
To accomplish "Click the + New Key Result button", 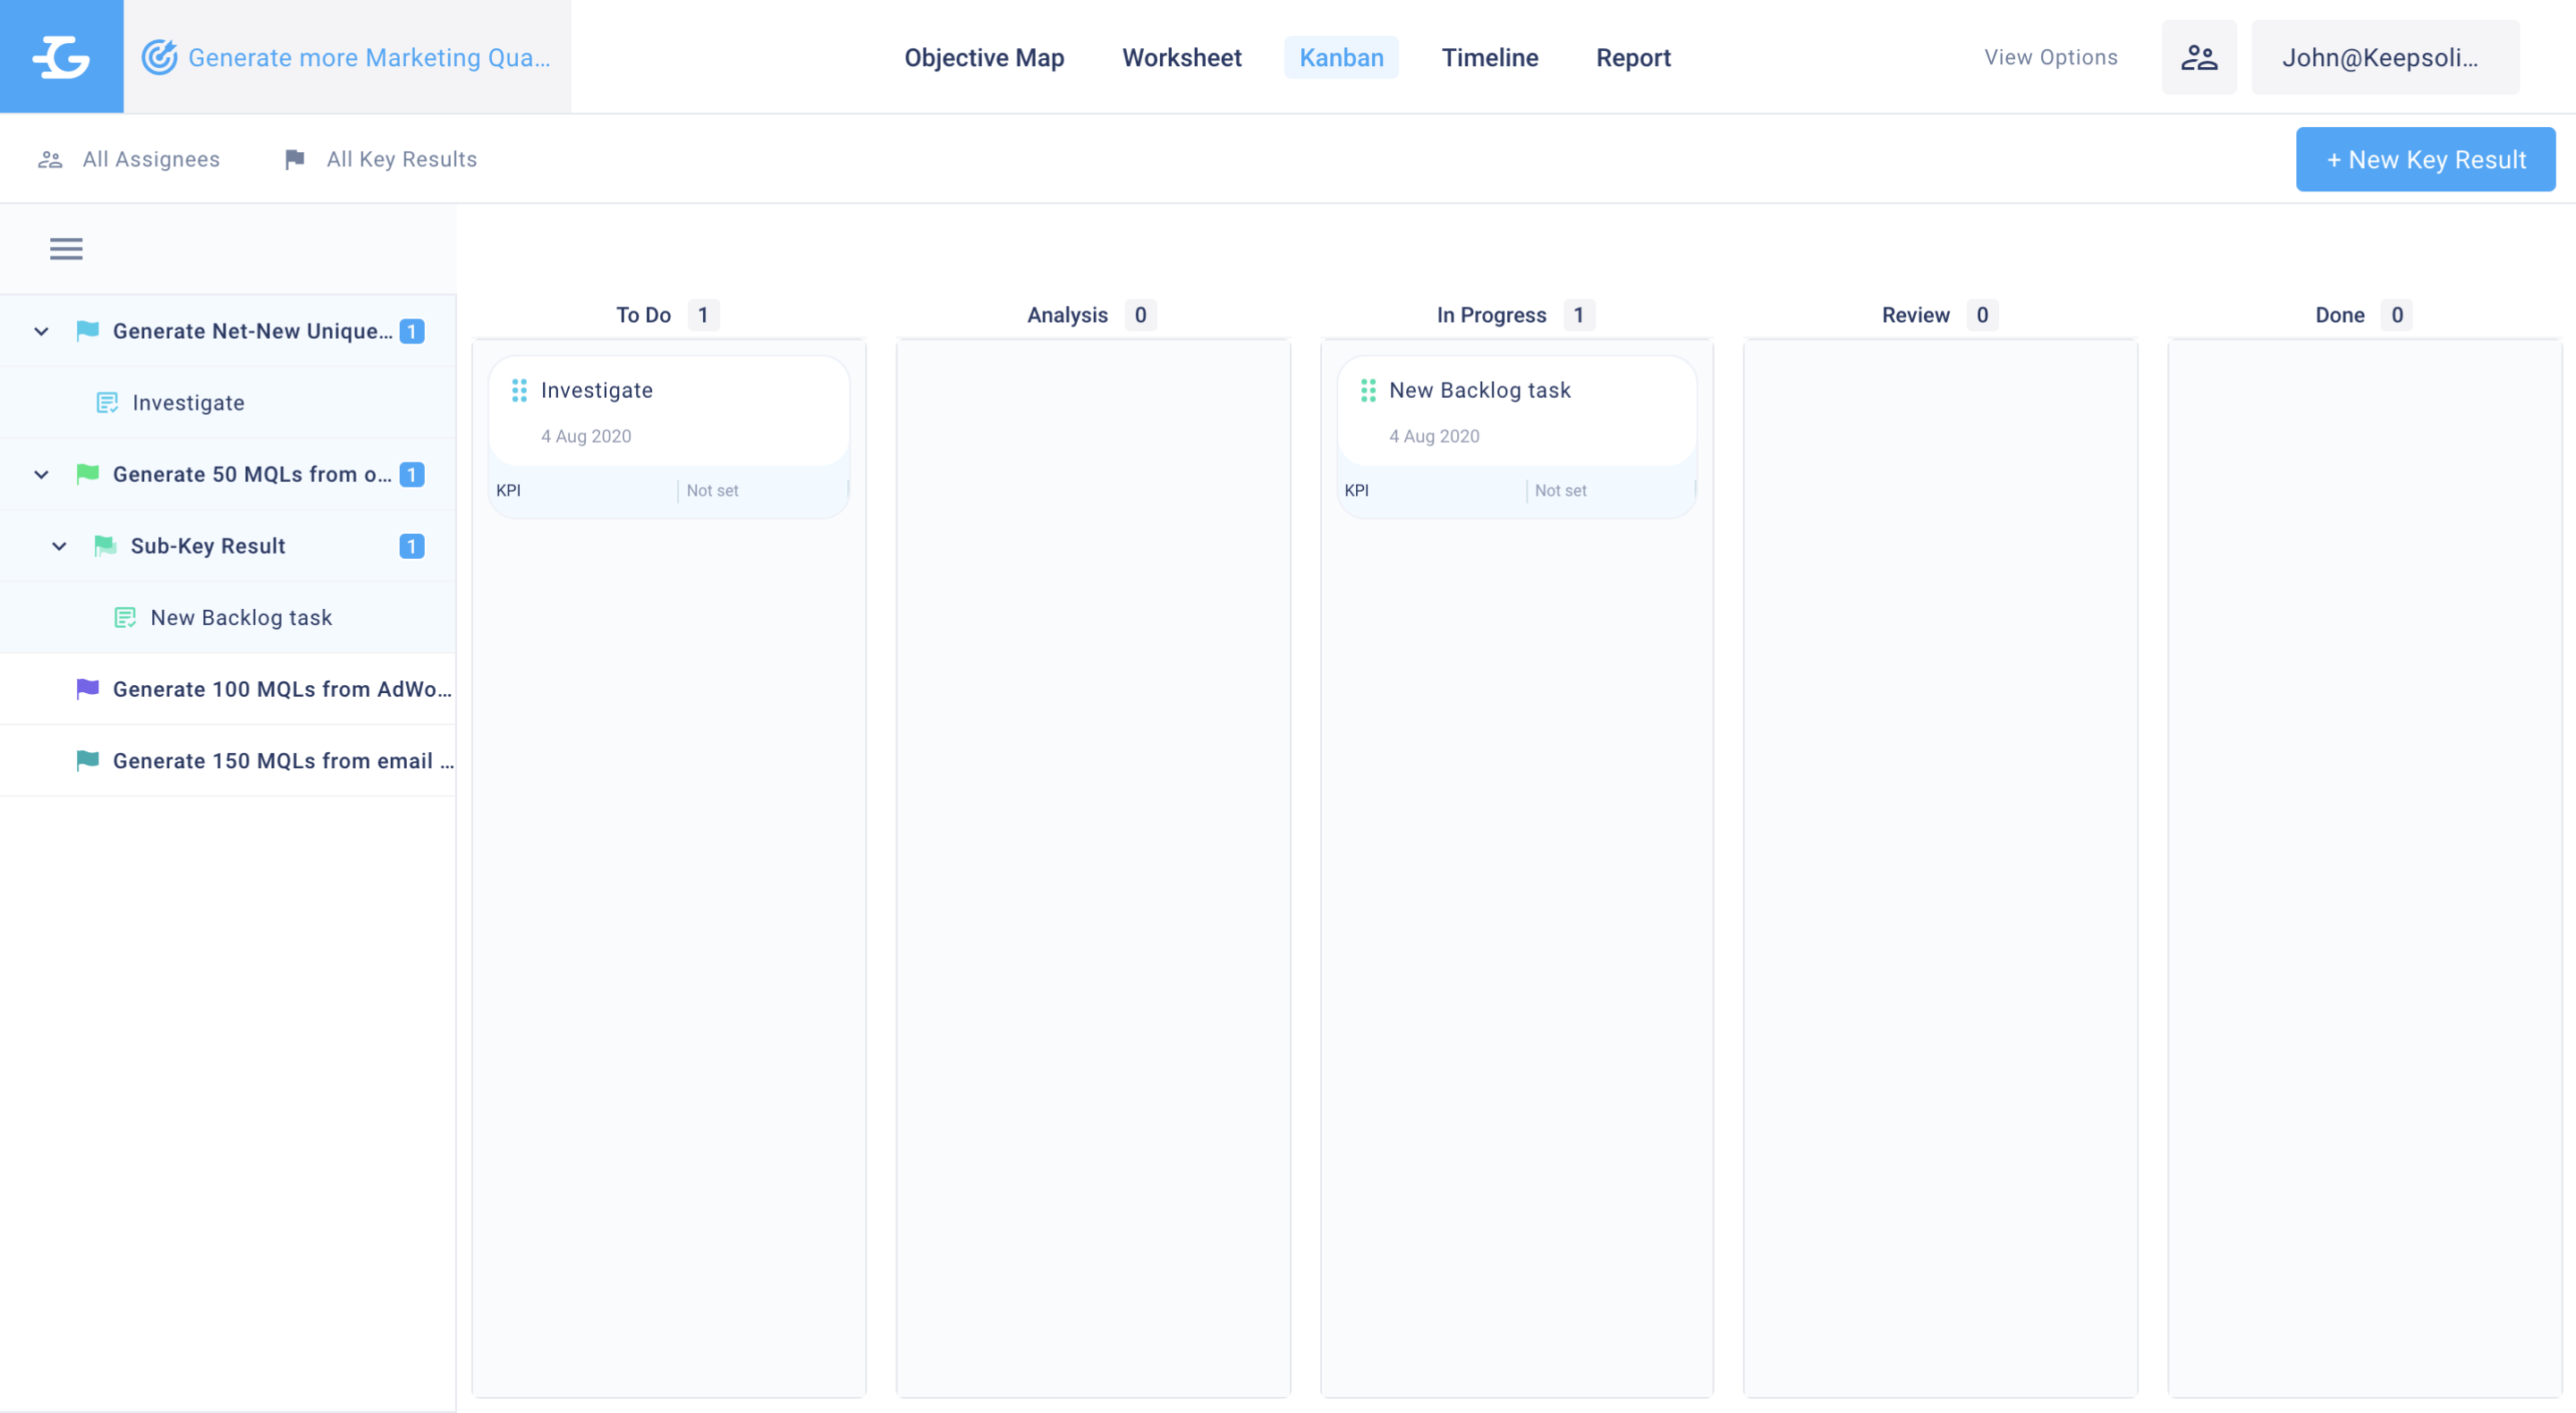I will [2425, 160].
